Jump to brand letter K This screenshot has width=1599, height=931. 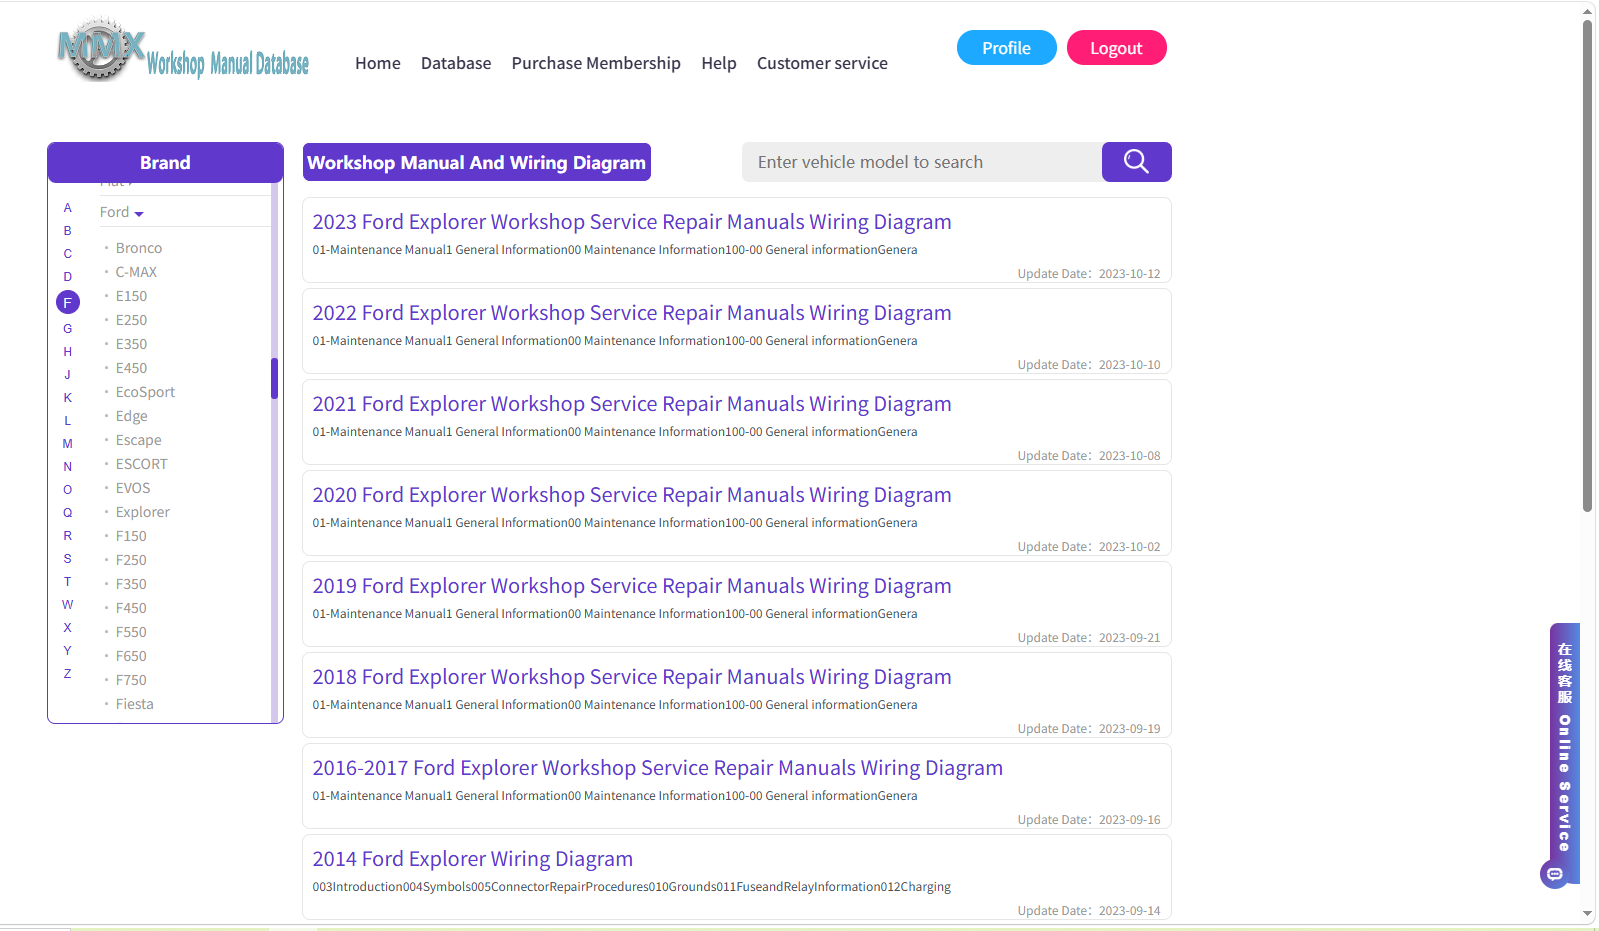68,398
